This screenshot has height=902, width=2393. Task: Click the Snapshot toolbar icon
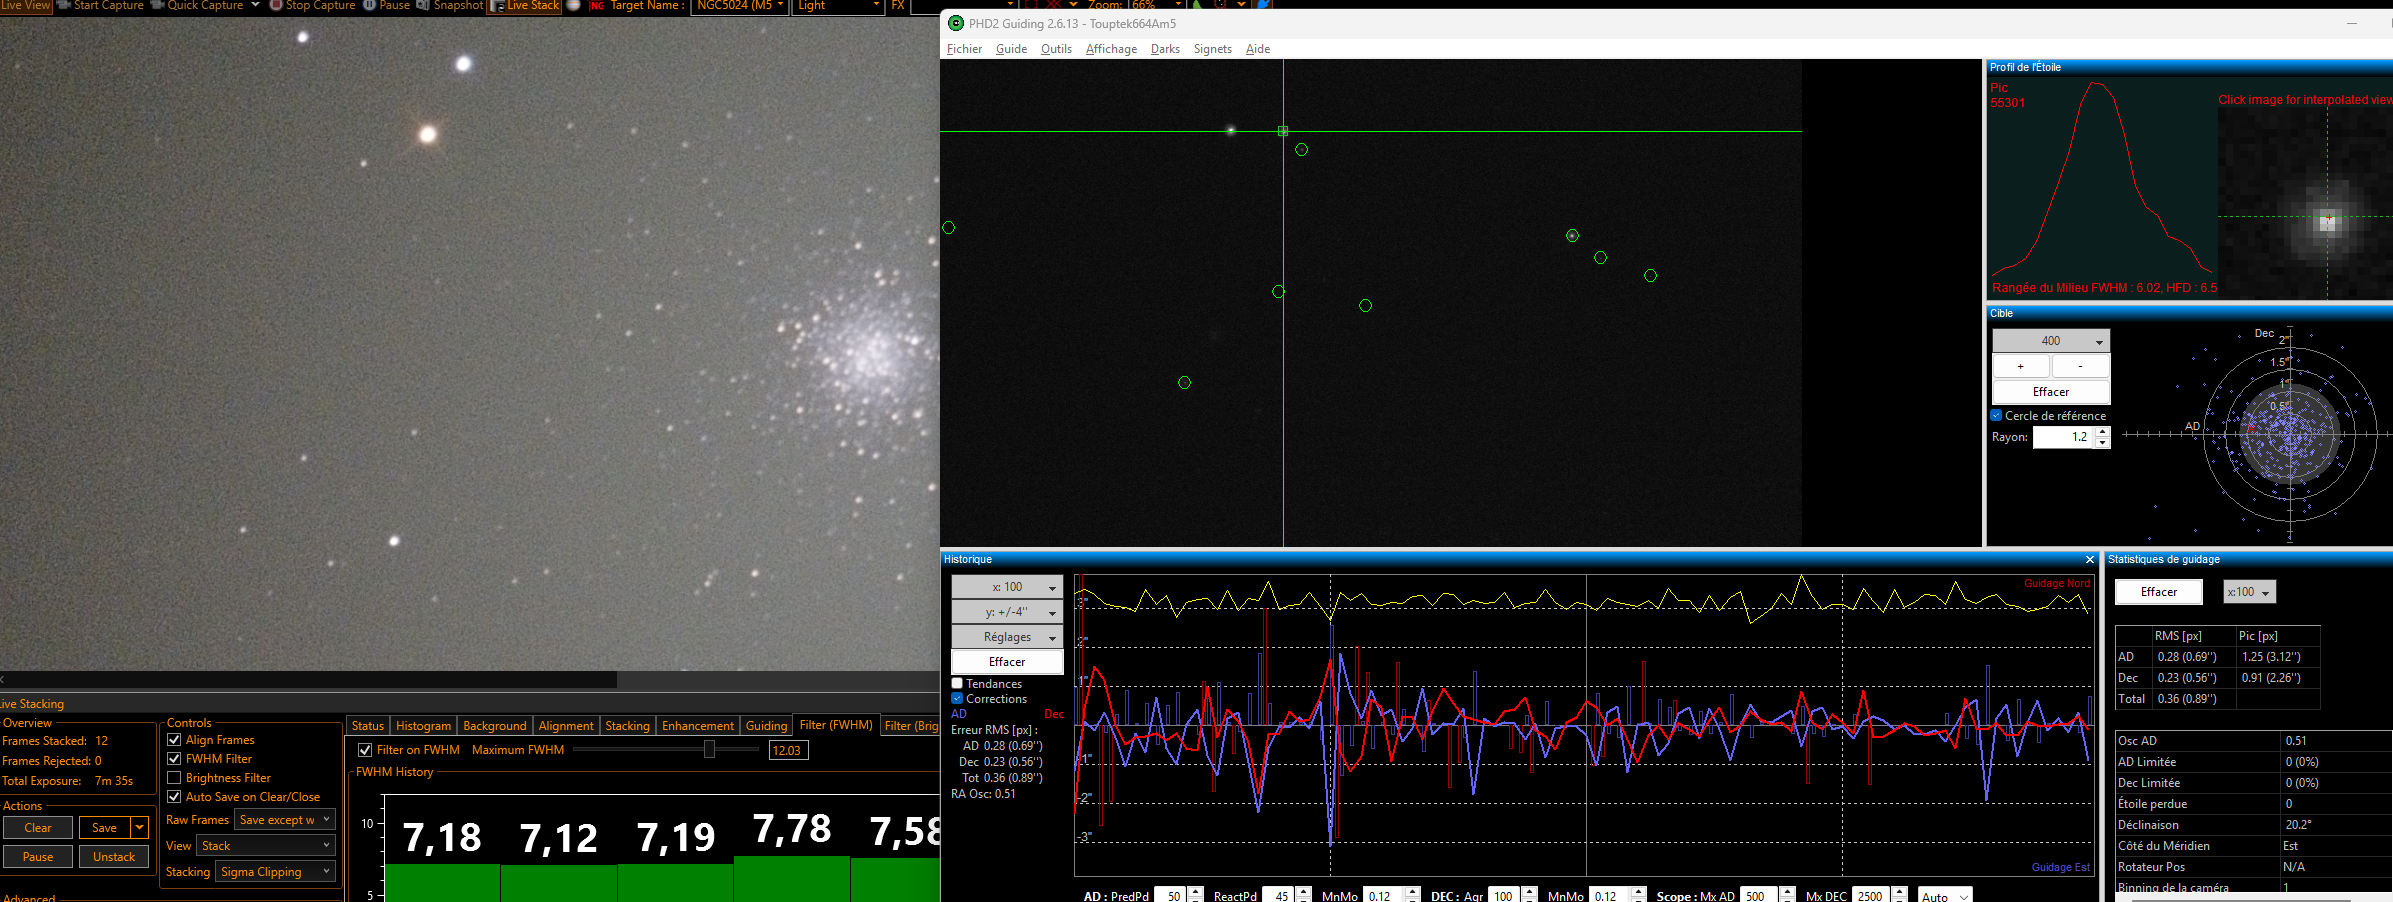(x=423, y=5)
